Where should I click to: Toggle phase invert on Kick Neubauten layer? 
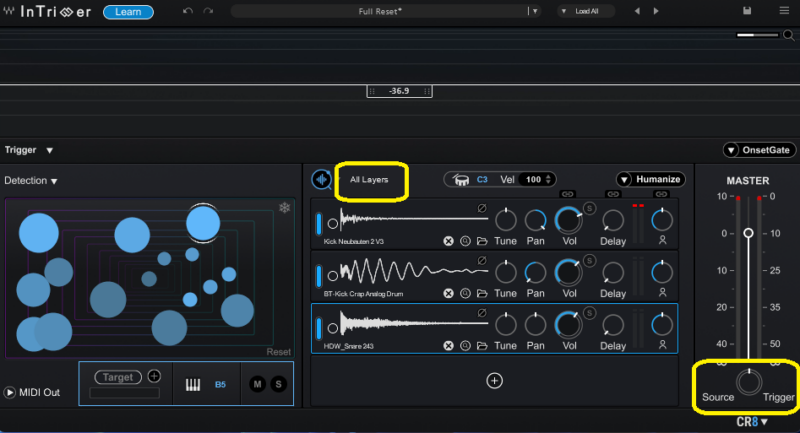coord(482,208)
